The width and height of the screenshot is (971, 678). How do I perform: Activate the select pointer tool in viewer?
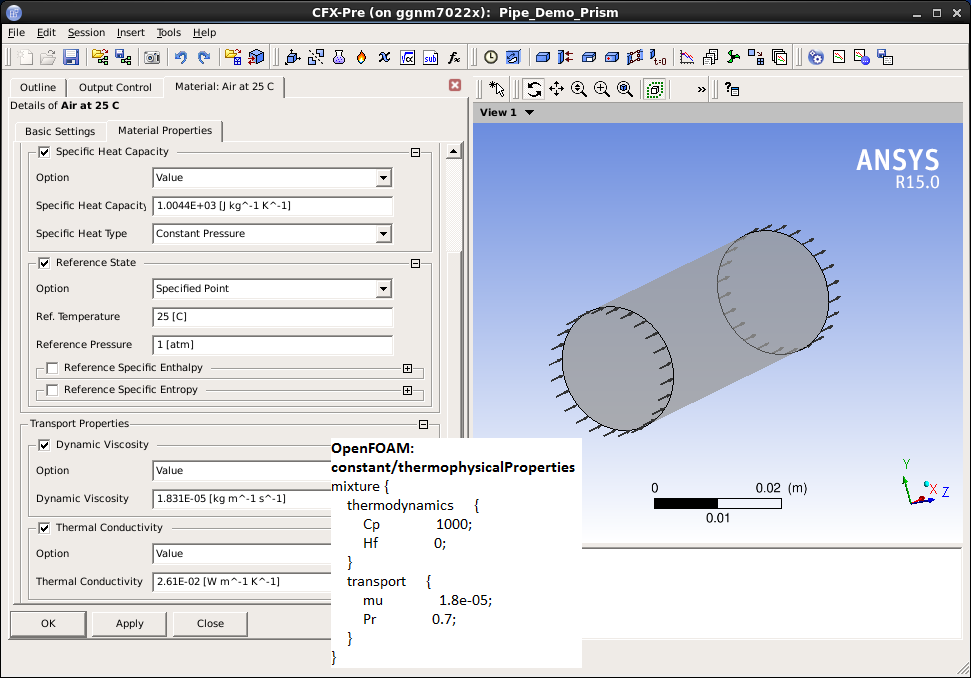(497, 89)
